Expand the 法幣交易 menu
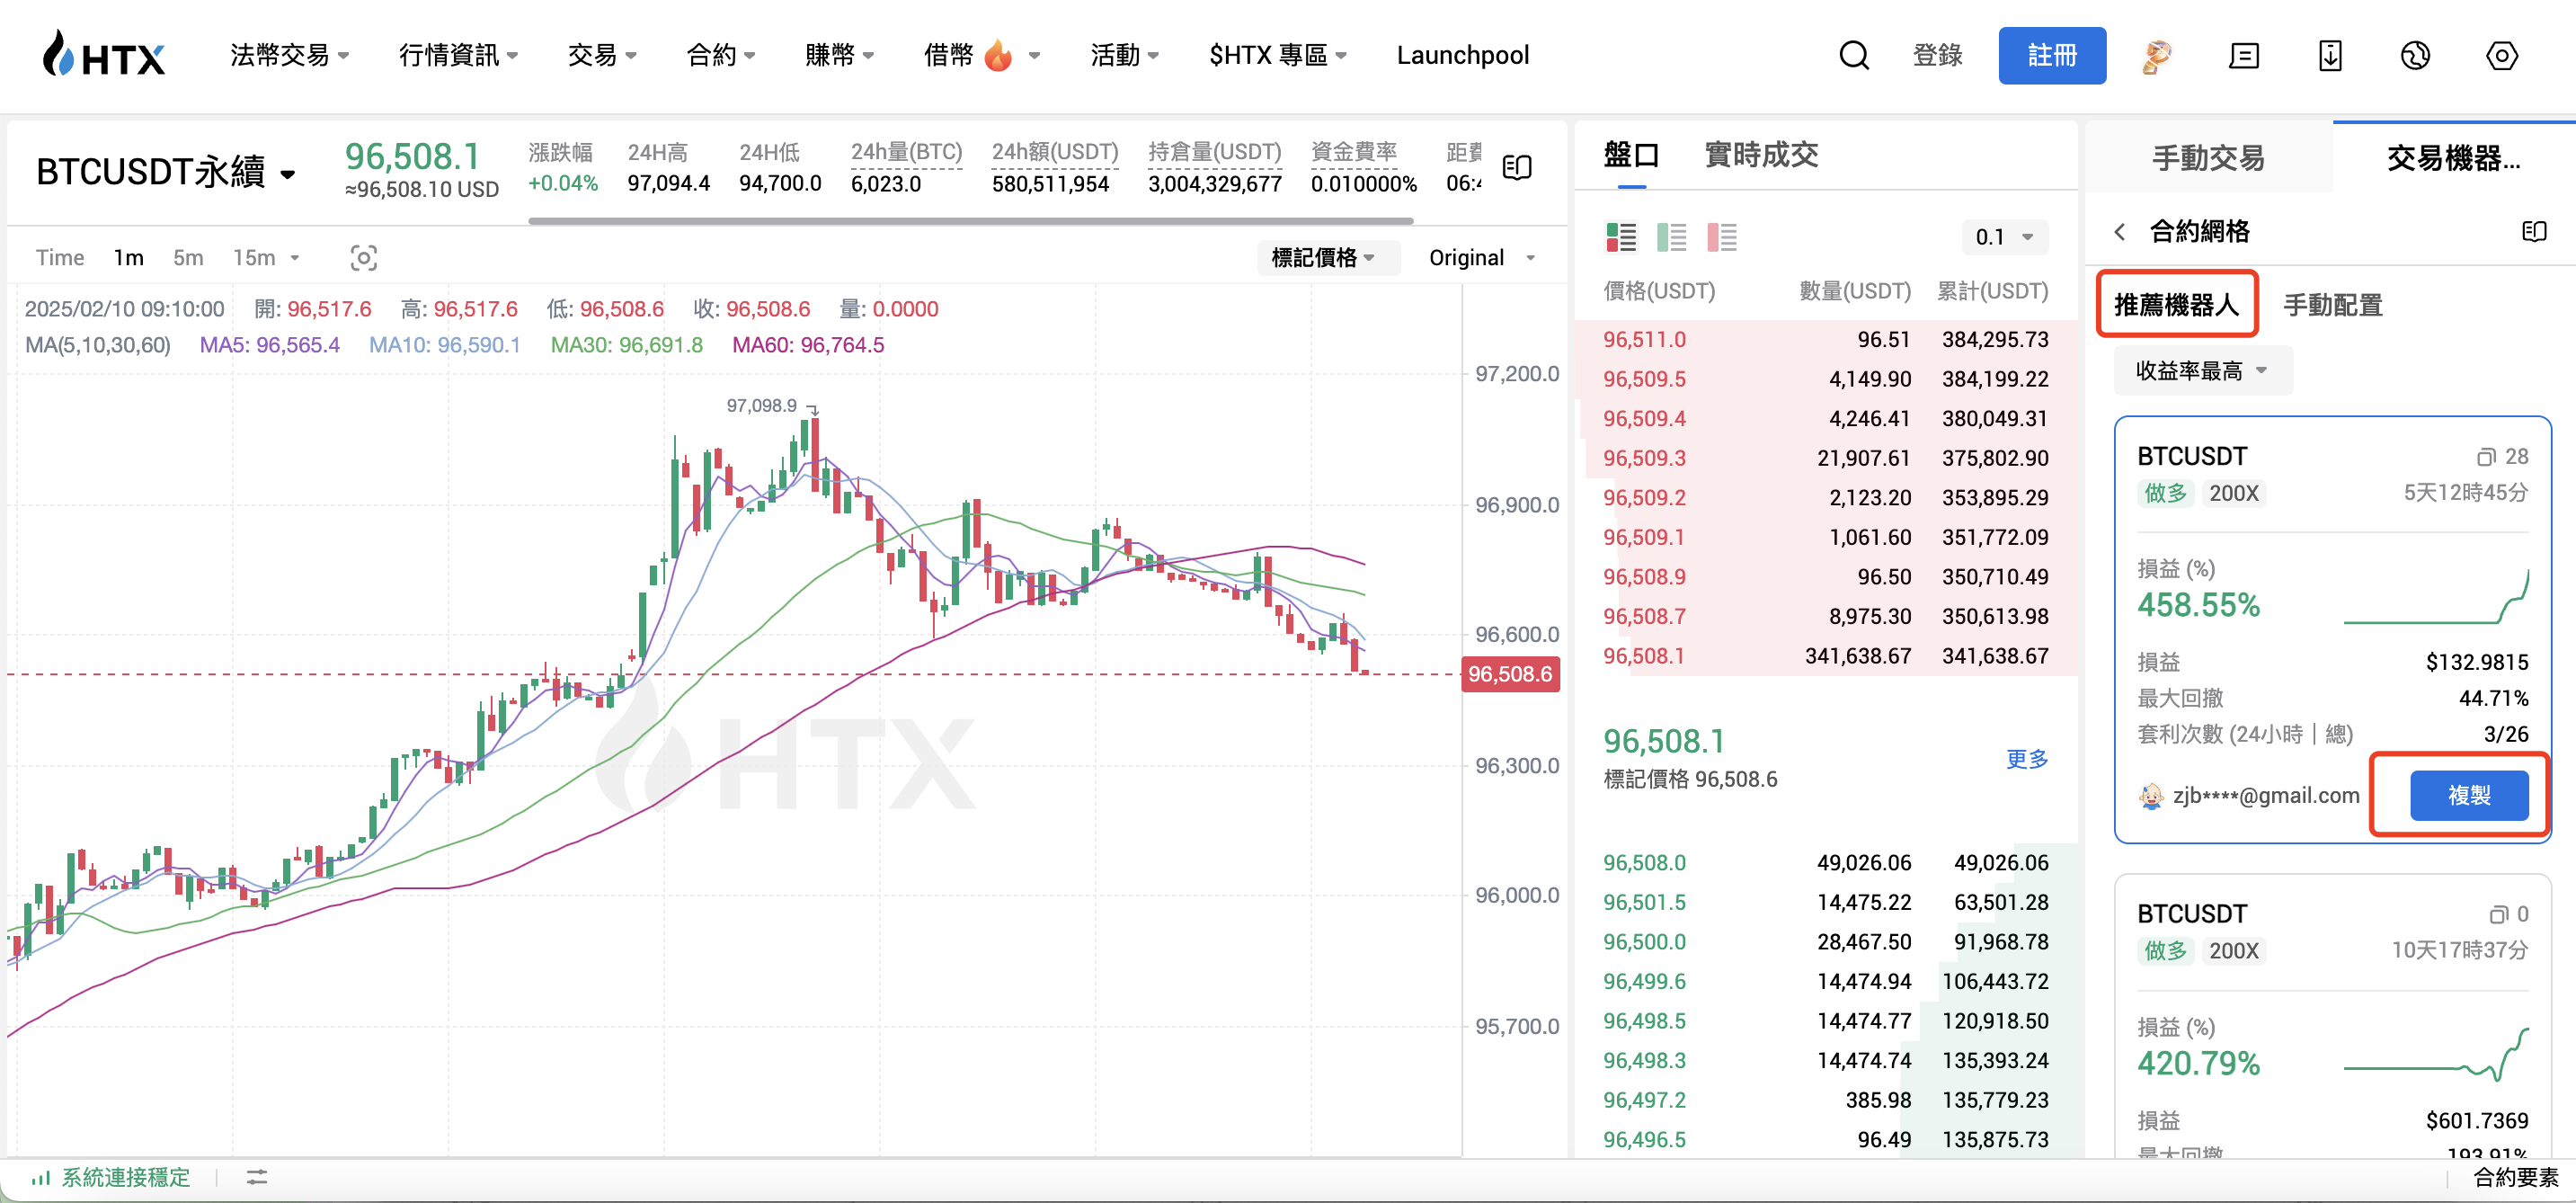Viewport: 2576px width, 1203px height. (289, 55)
